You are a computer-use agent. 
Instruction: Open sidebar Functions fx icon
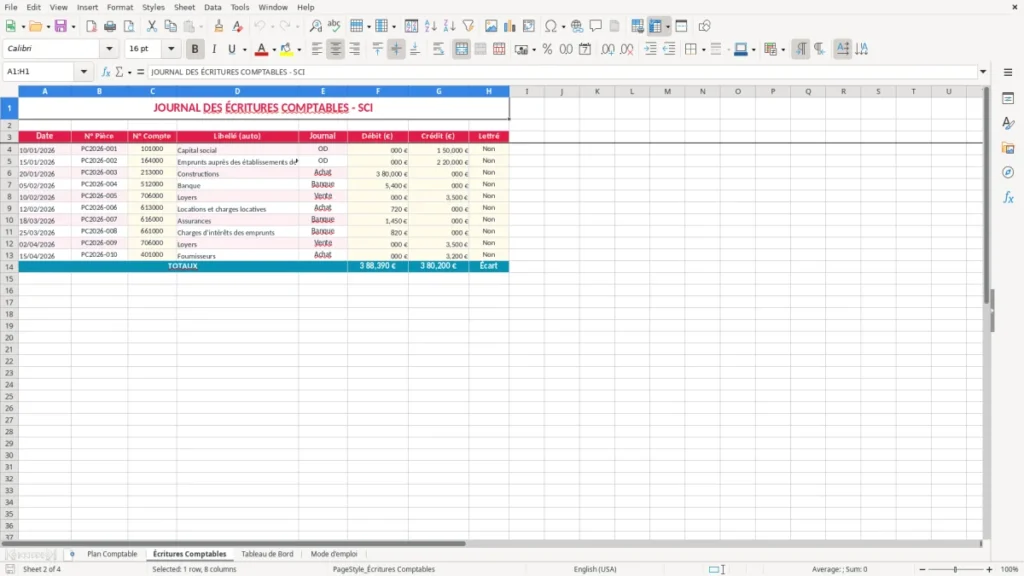click(x=1008, y=198)
